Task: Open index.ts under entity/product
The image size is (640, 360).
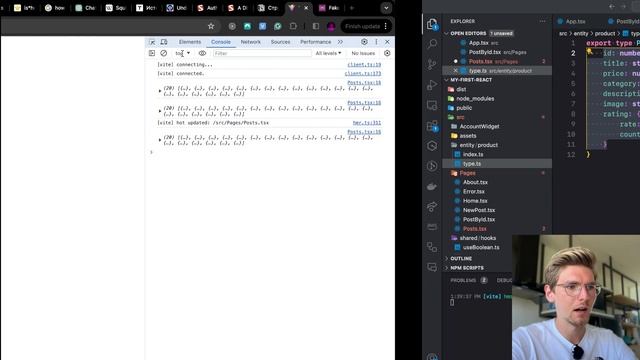Action: tap(473, 154)
